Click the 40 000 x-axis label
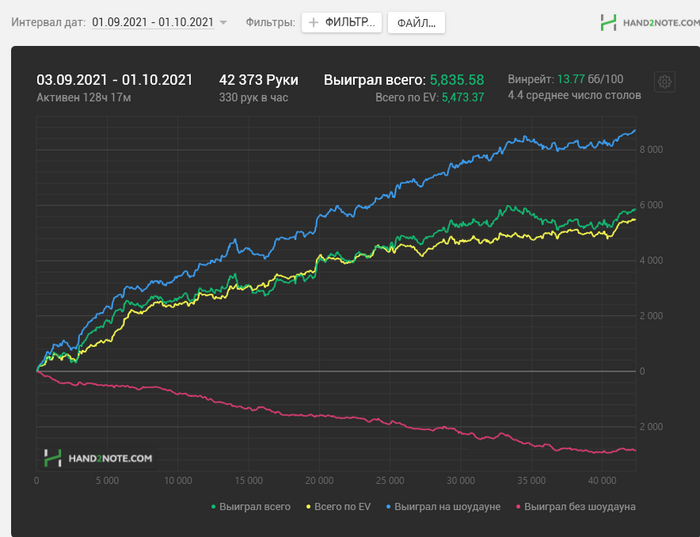Screen dimensions: 700x537 point(602,481)
